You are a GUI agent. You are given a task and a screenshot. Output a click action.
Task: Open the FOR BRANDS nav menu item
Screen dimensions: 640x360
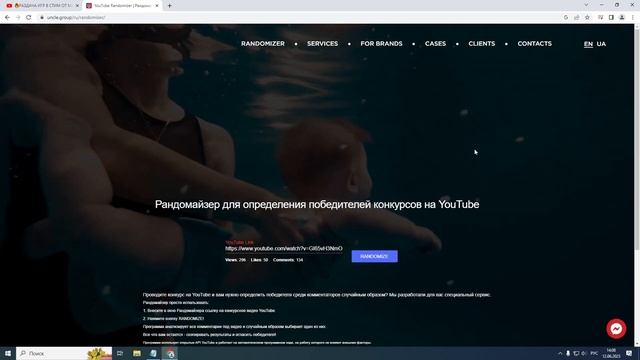click(381, 44)
